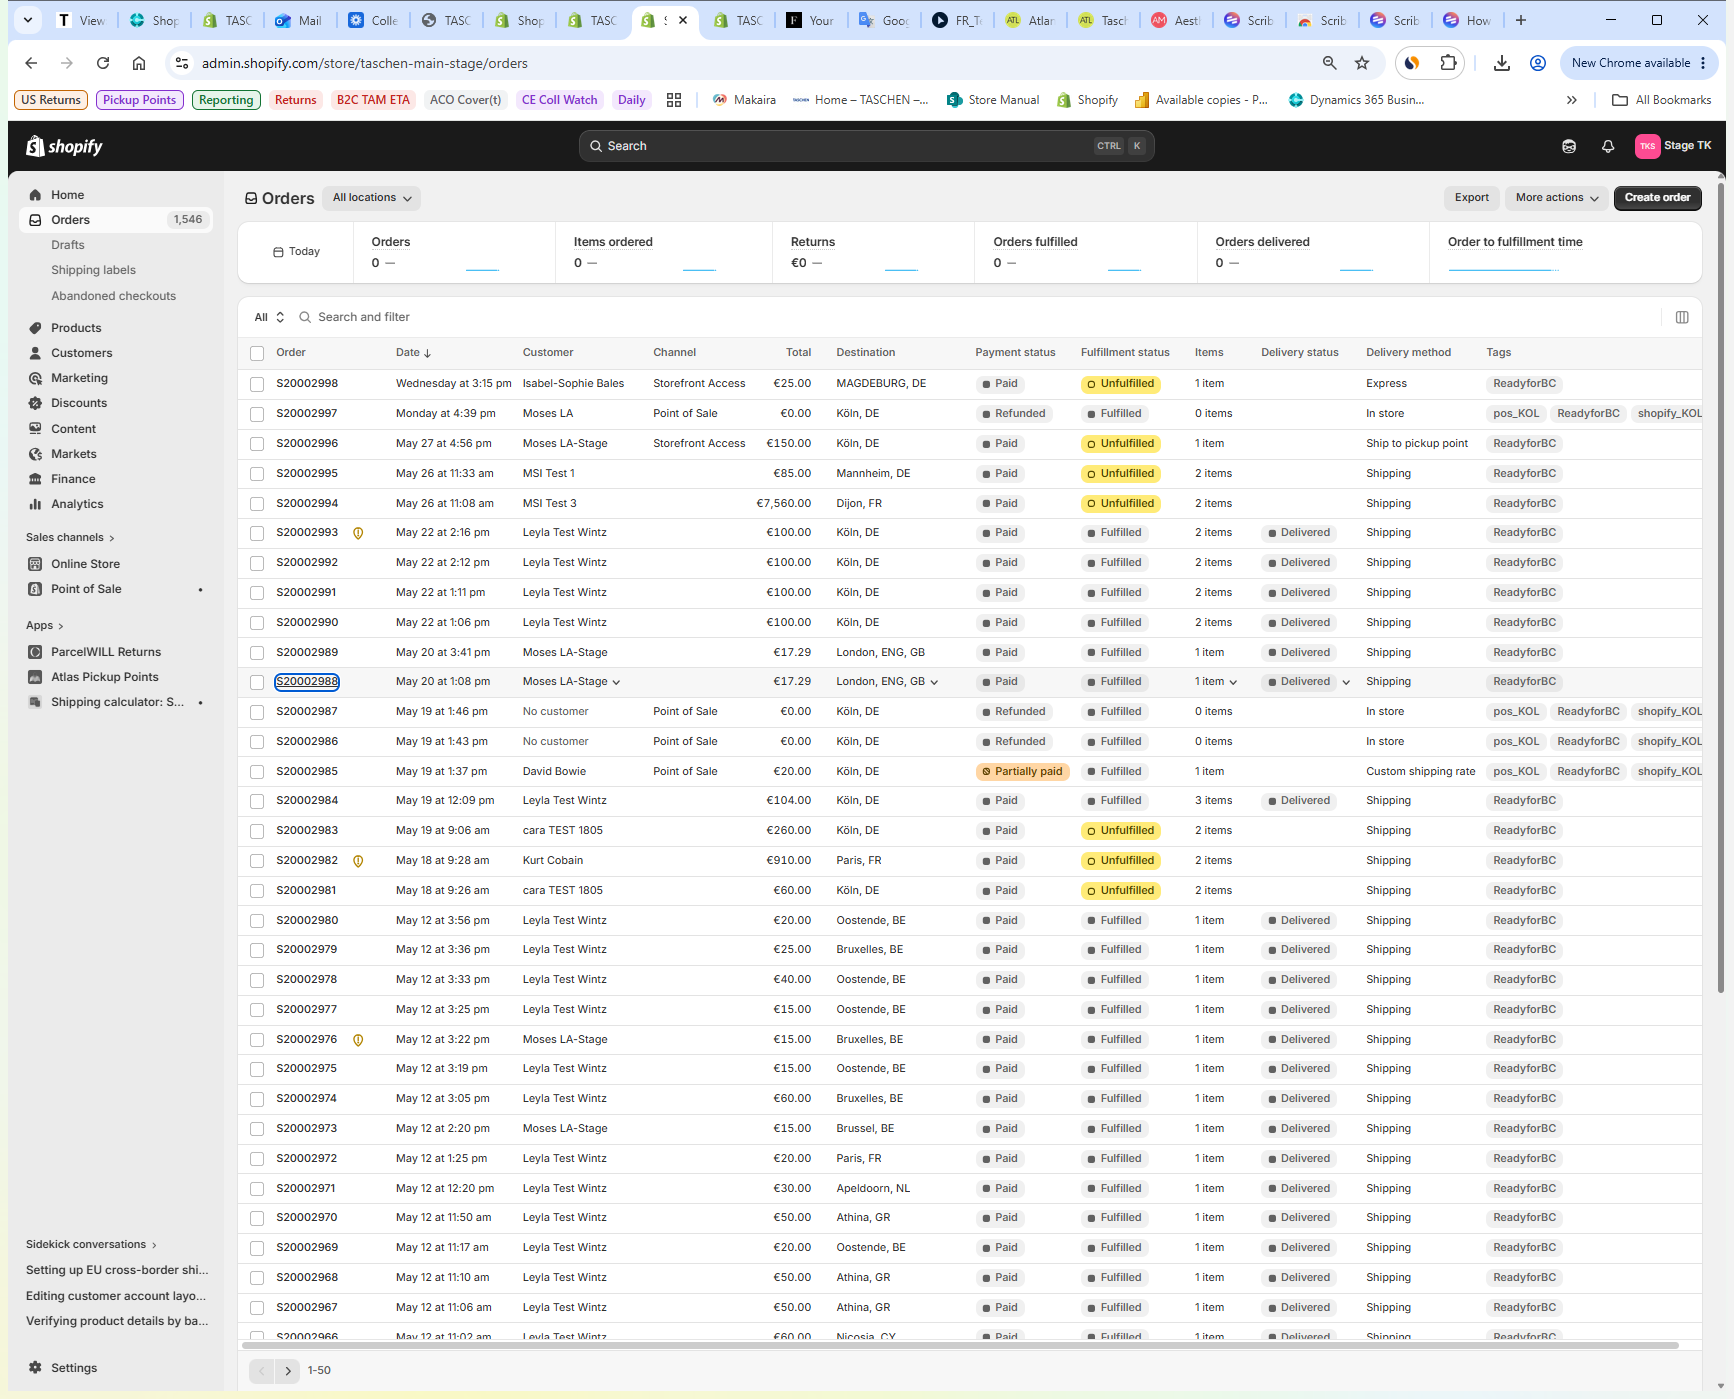Open the US Returns bookmark
The image size is (1734, 1399).
tap(51, 100)
